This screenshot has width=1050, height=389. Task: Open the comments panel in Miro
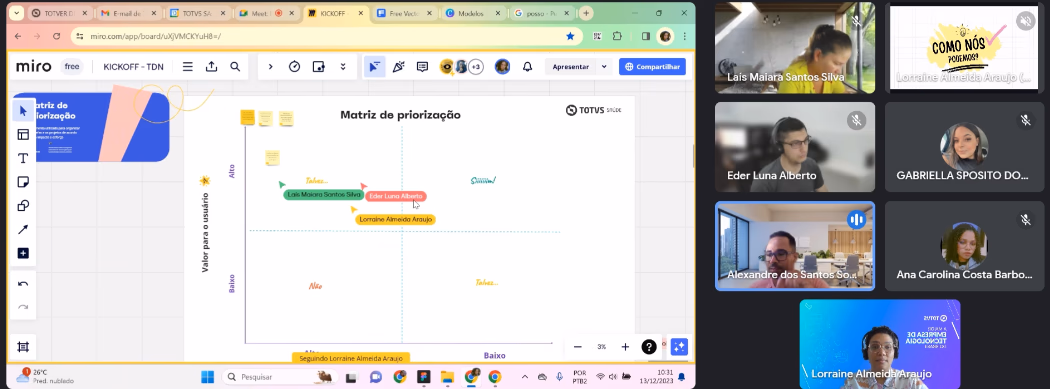(x=423, y=67)
